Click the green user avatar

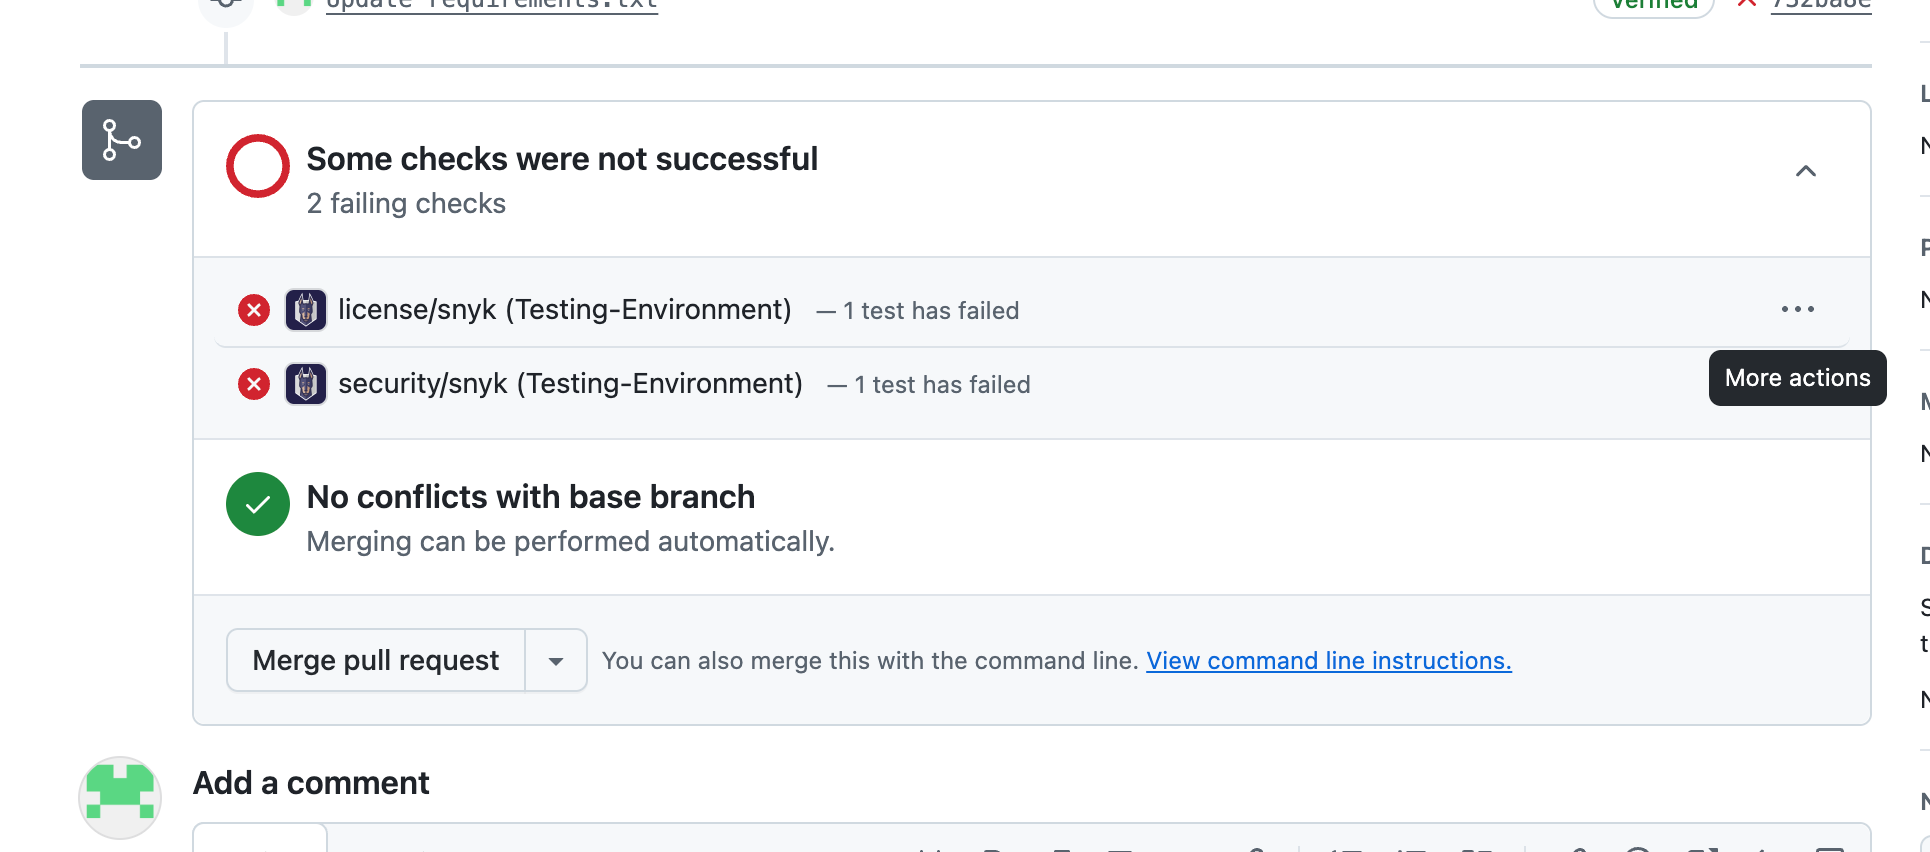120,798
